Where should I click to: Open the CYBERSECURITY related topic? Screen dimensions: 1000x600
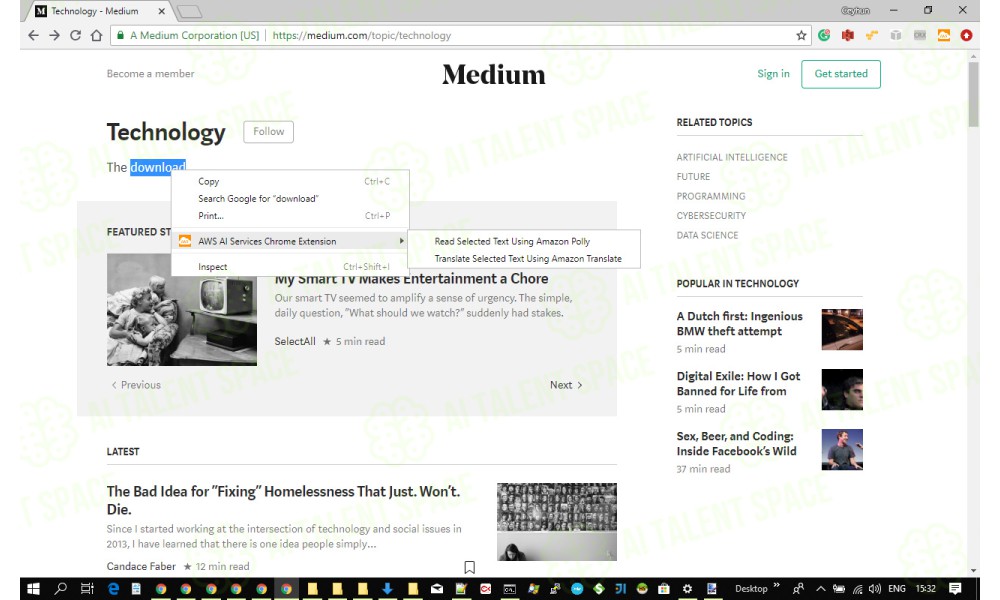pyautogui.click(x=711, y=216)
